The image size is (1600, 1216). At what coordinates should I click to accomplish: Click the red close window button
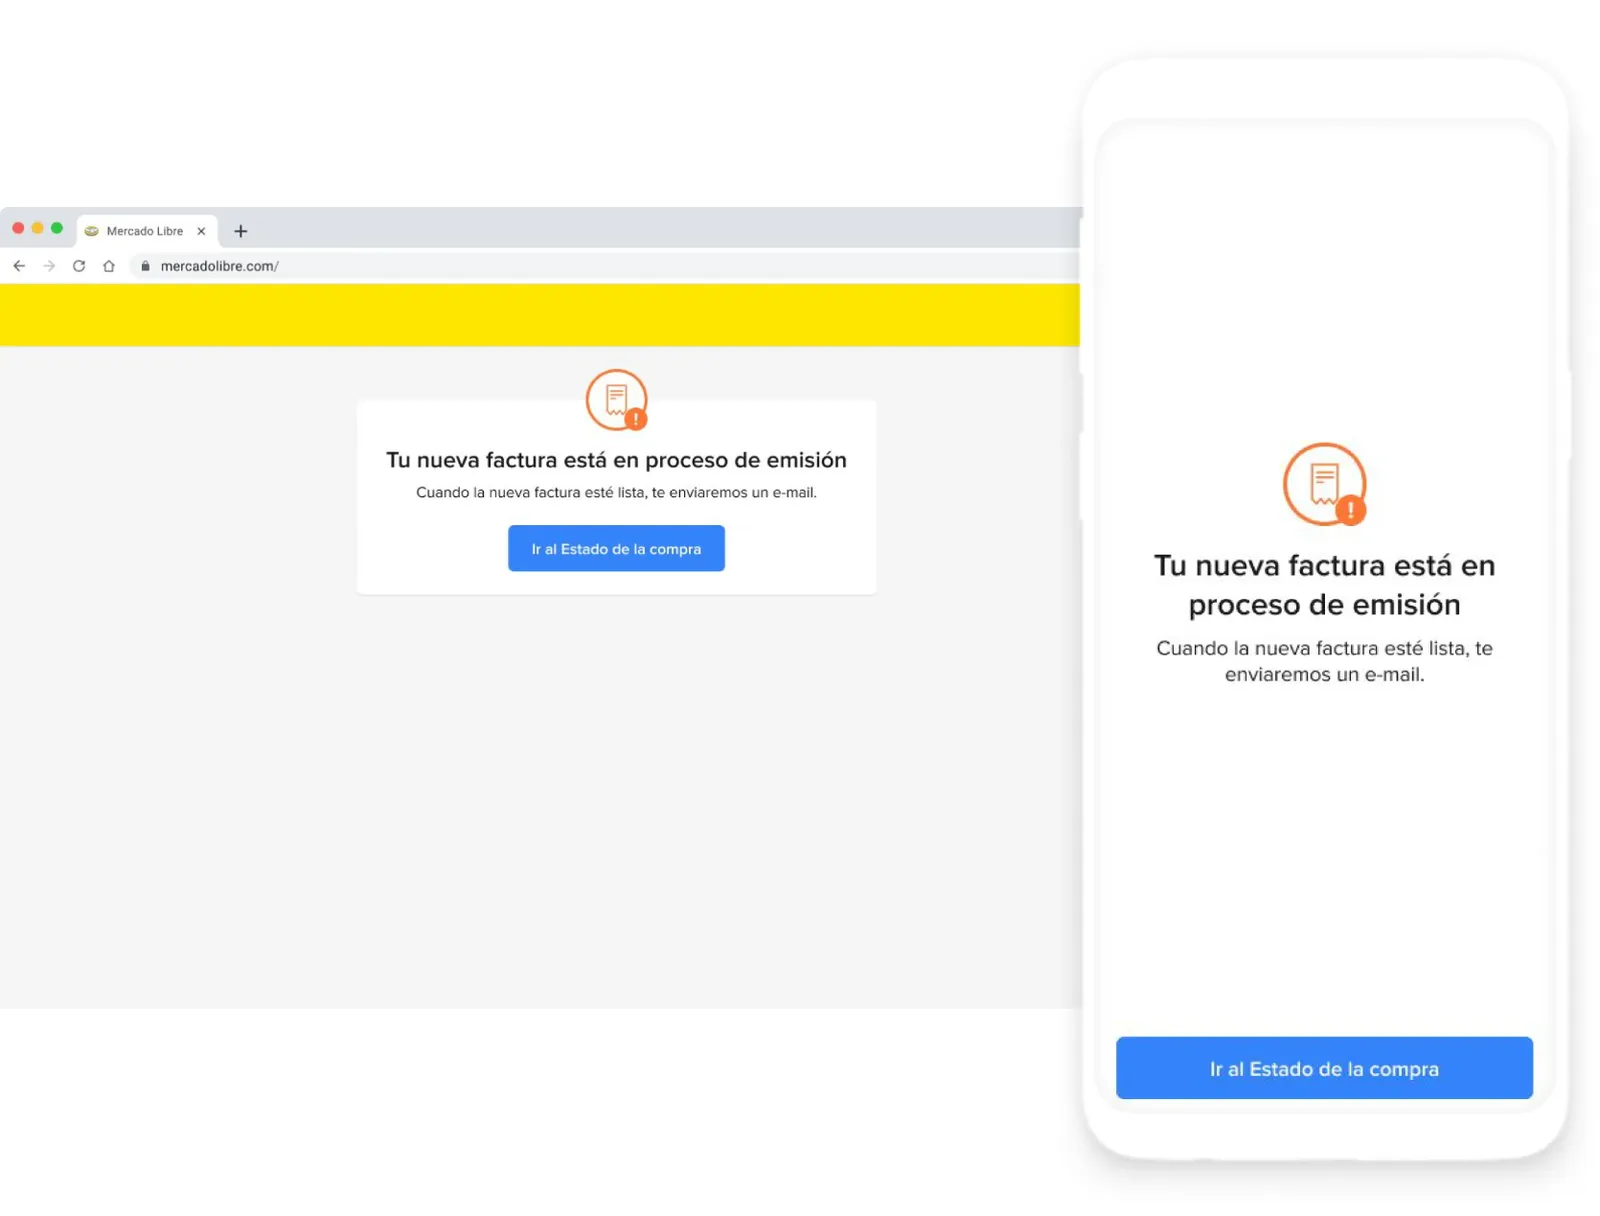pos(18,228)
